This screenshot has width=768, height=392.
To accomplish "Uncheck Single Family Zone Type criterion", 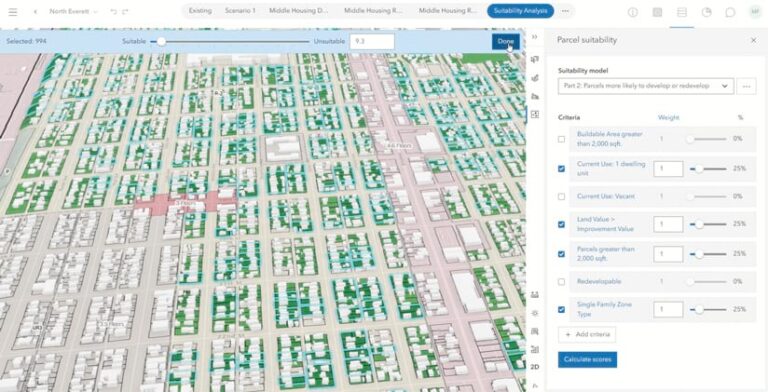I will tap(561, 310).
